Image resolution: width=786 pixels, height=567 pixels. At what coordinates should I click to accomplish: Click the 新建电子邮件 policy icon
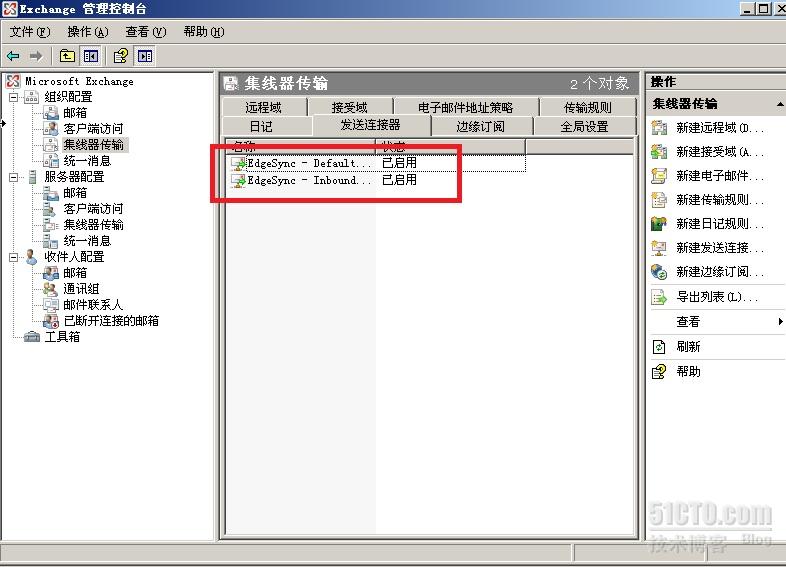point(659,175)
